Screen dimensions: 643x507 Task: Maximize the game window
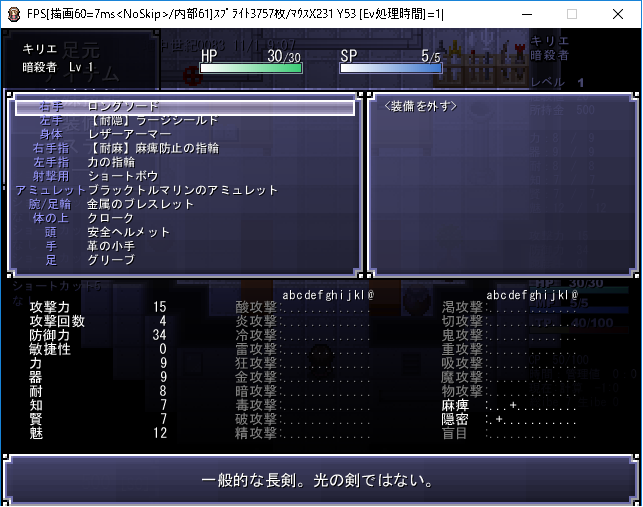(572, 14)
